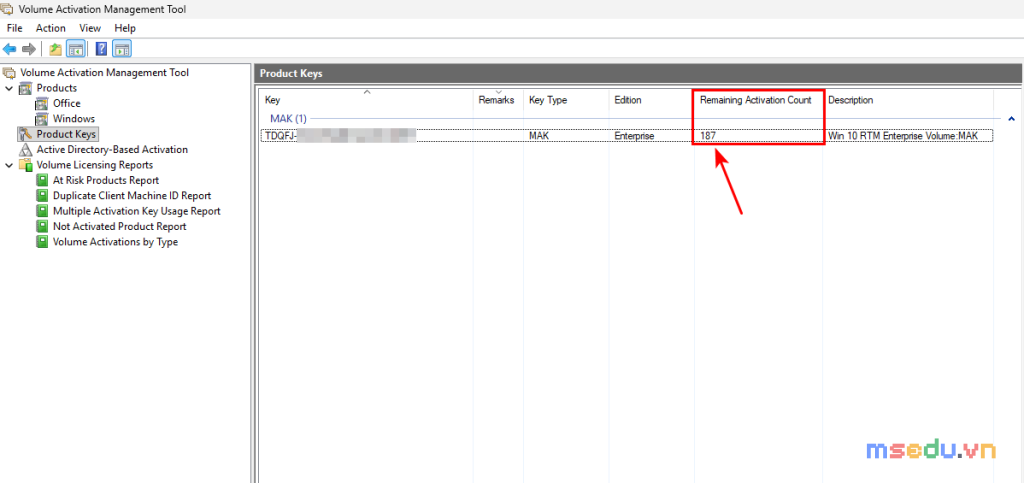This screenshot has width=1024, height=483.
Task: Sort by the Description column header
Action: pyautogui.click(x=908, y=100)
